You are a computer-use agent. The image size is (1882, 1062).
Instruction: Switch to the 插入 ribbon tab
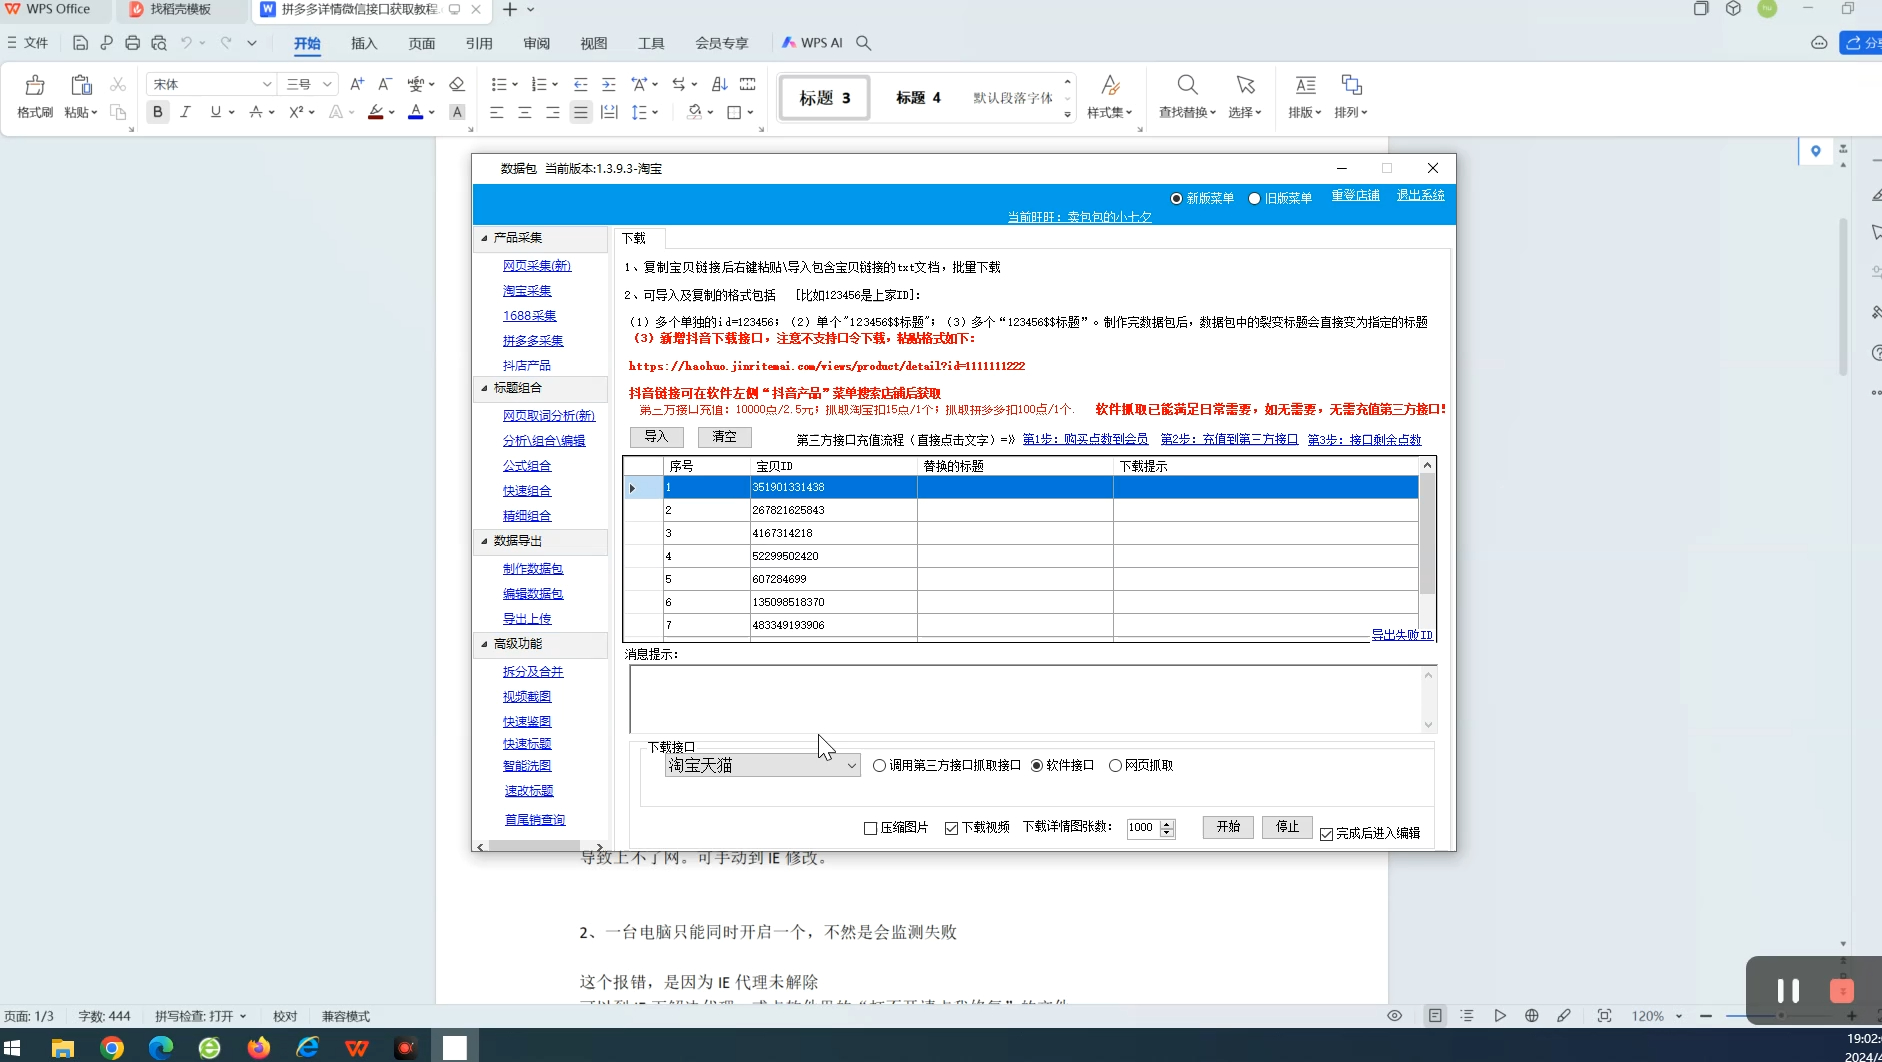point(364,43)
